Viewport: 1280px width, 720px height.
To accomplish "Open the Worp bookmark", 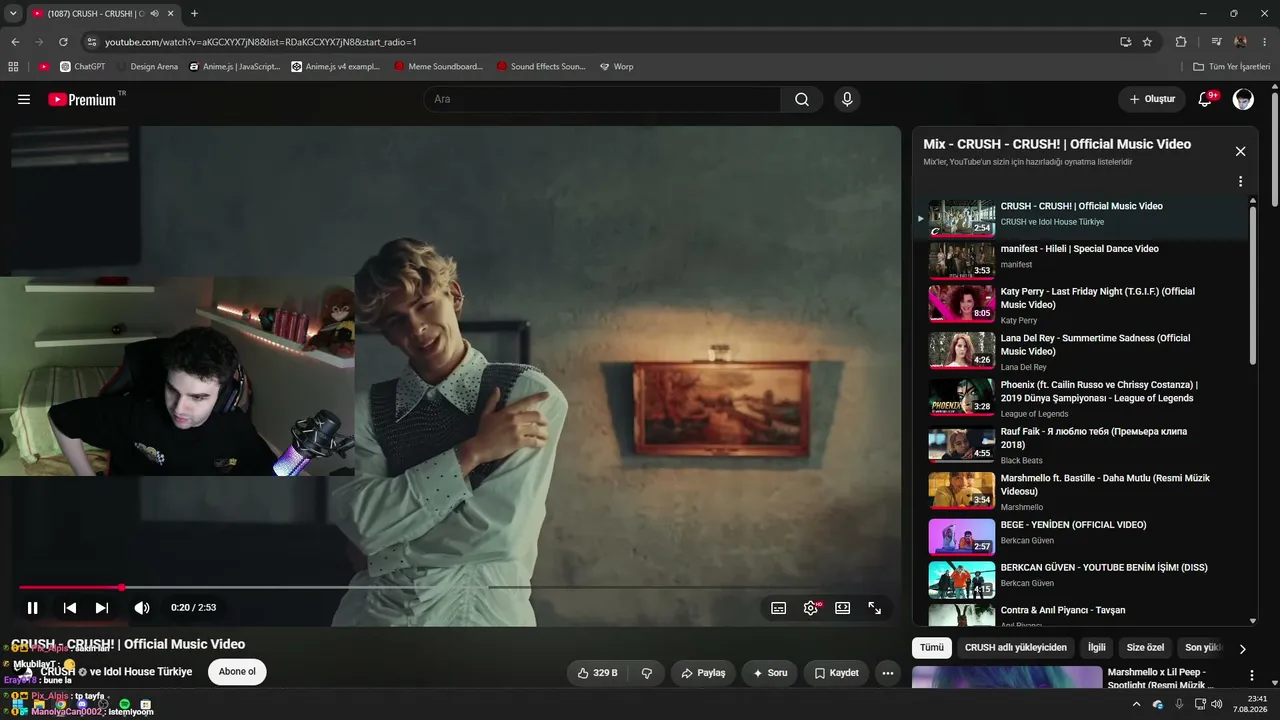I will 616,67.
